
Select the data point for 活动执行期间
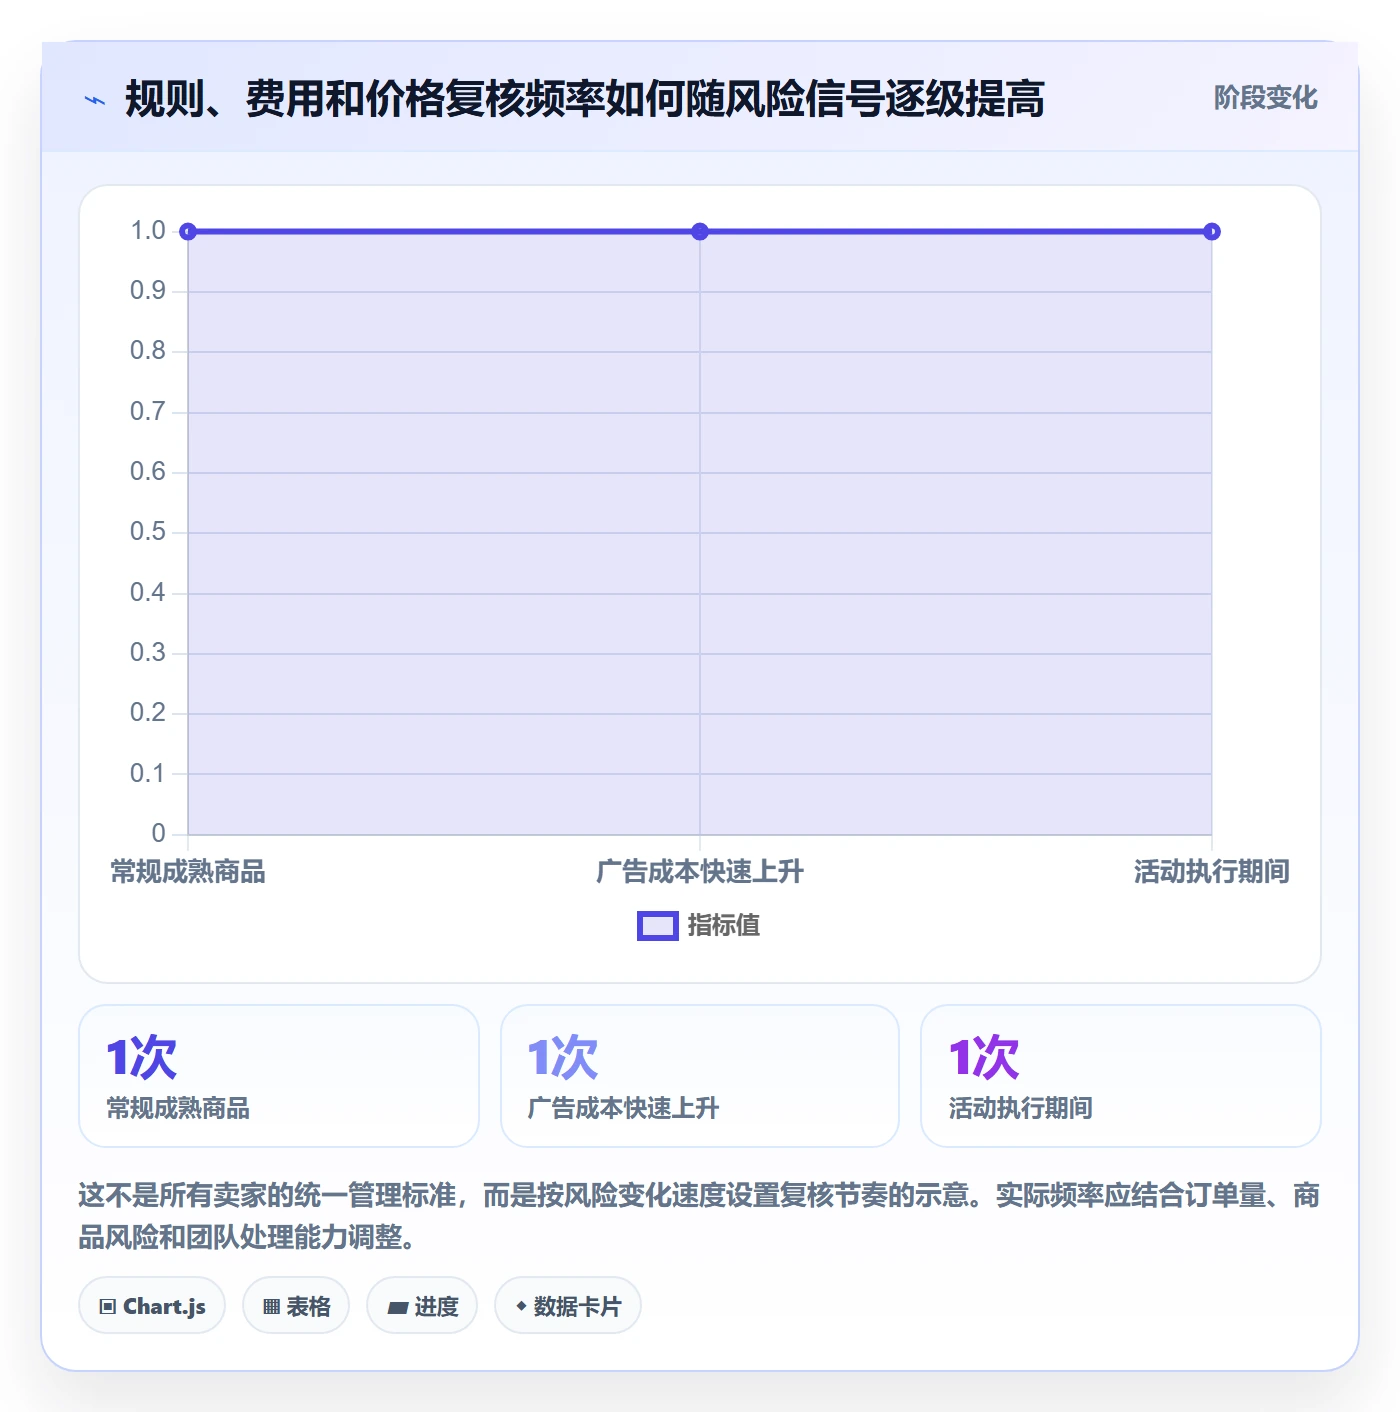(x=1212, y=232)
